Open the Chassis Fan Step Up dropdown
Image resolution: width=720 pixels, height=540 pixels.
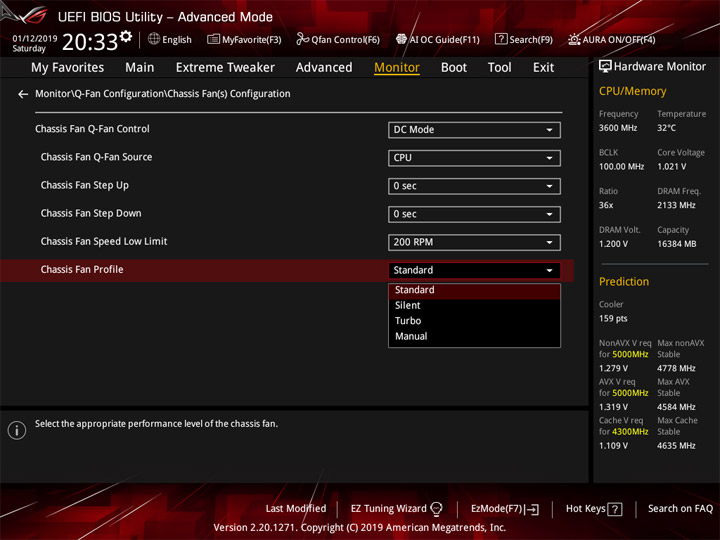coord(474,186)
